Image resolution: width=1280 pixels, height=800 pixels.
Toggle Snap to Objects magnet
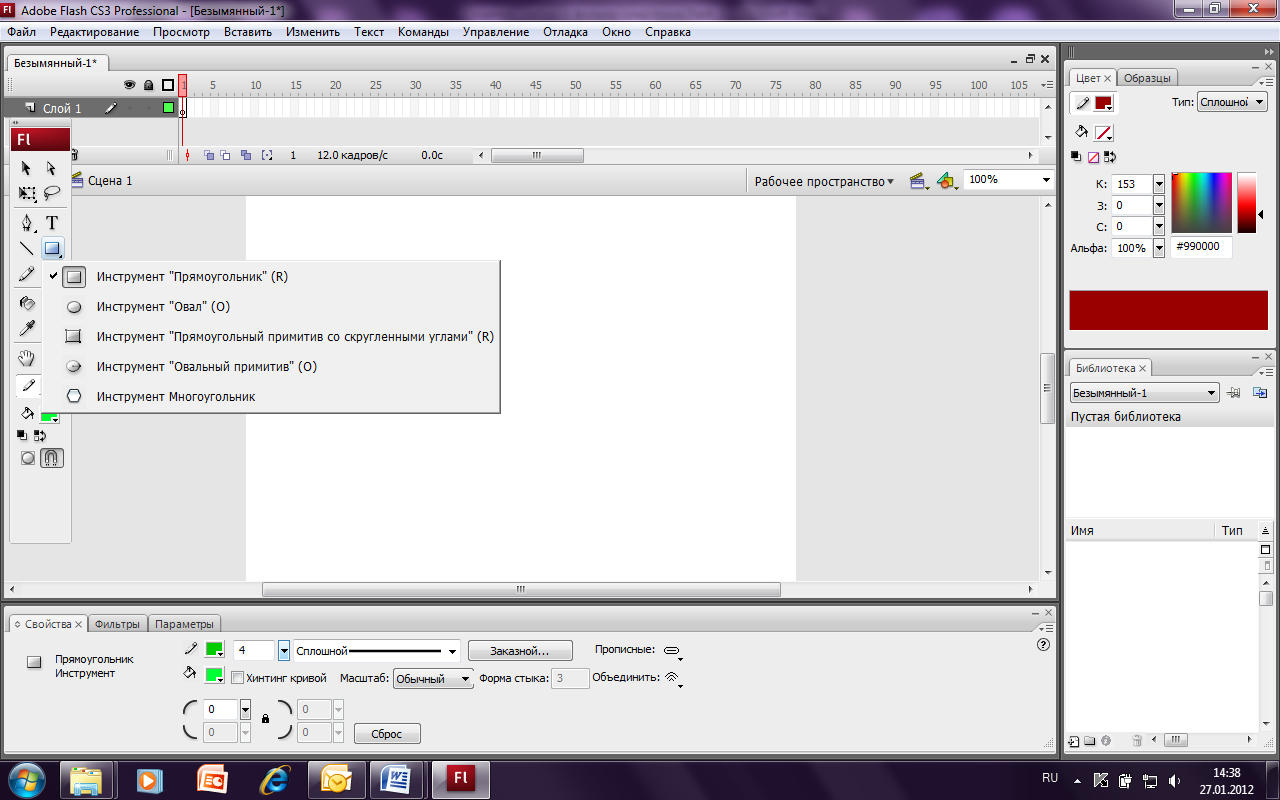tap(52, 458)
